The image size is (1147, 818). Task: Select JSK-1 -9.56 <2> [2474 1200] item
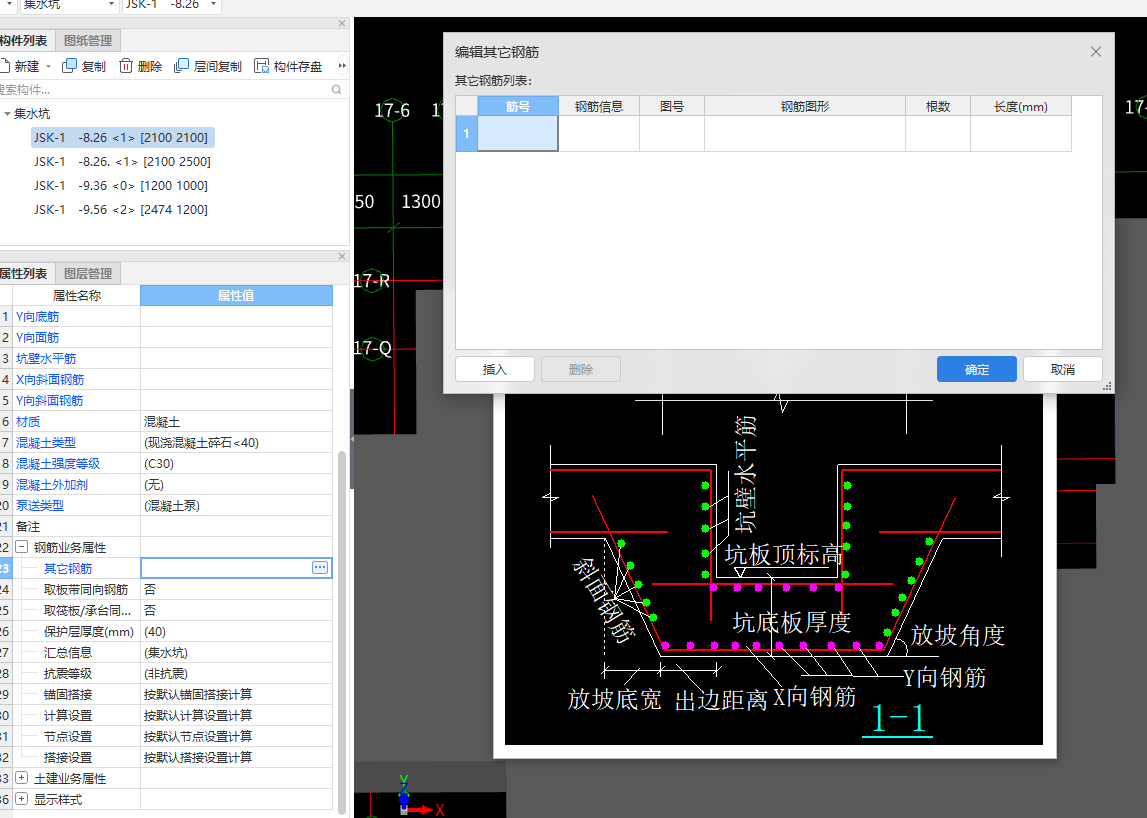tap(121, 210)
